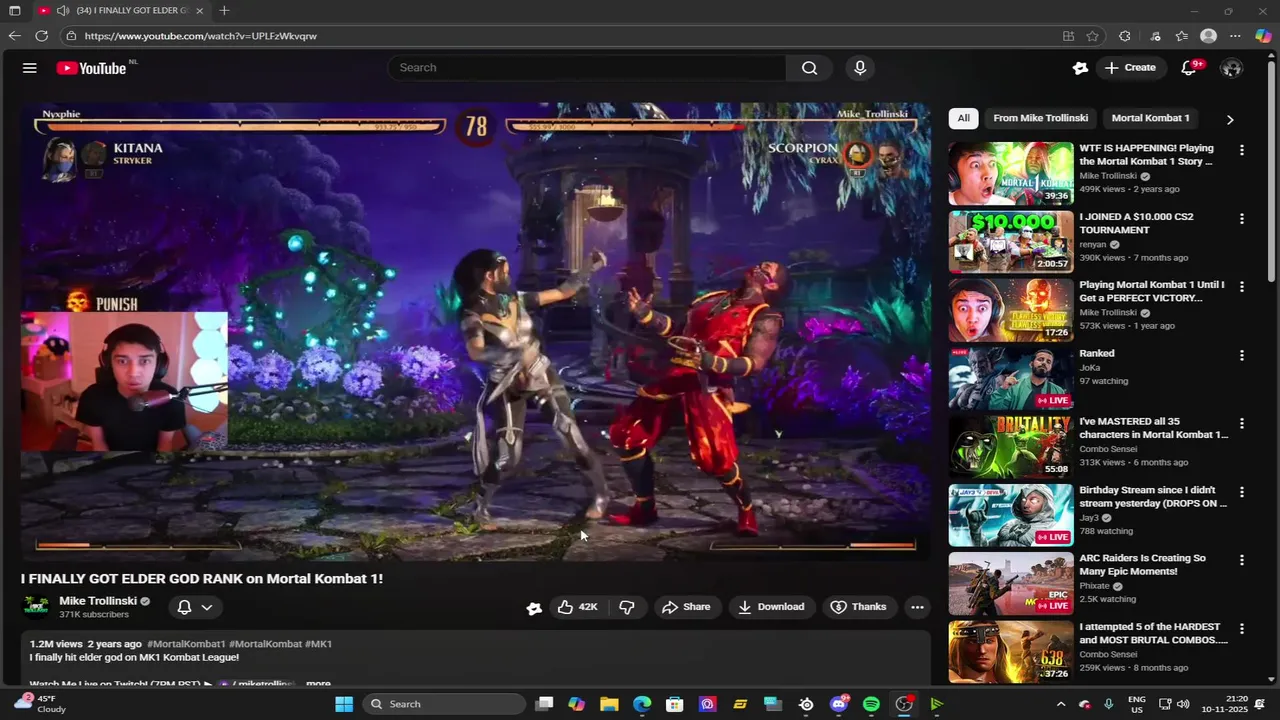
Task: Send a Thanks to the creator
Action: pyautogui.click(x=858, y=607)
